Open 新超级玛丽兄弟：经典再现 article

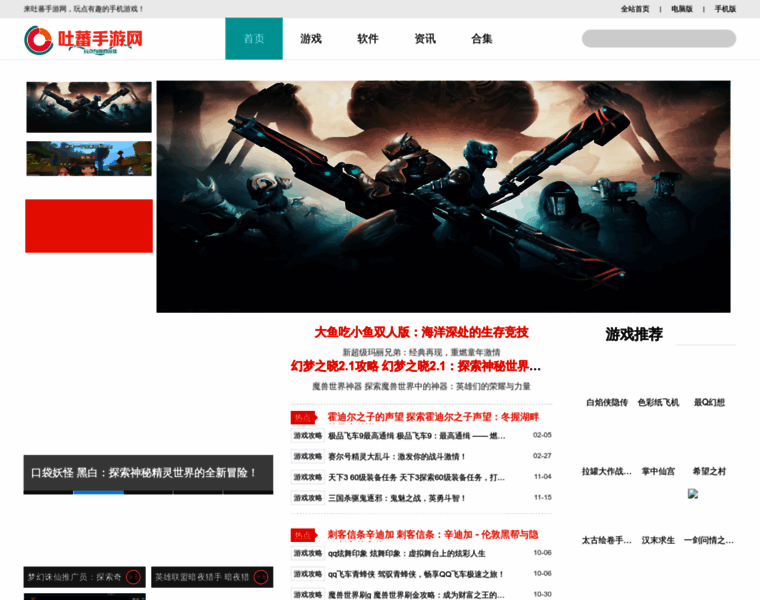421,352
